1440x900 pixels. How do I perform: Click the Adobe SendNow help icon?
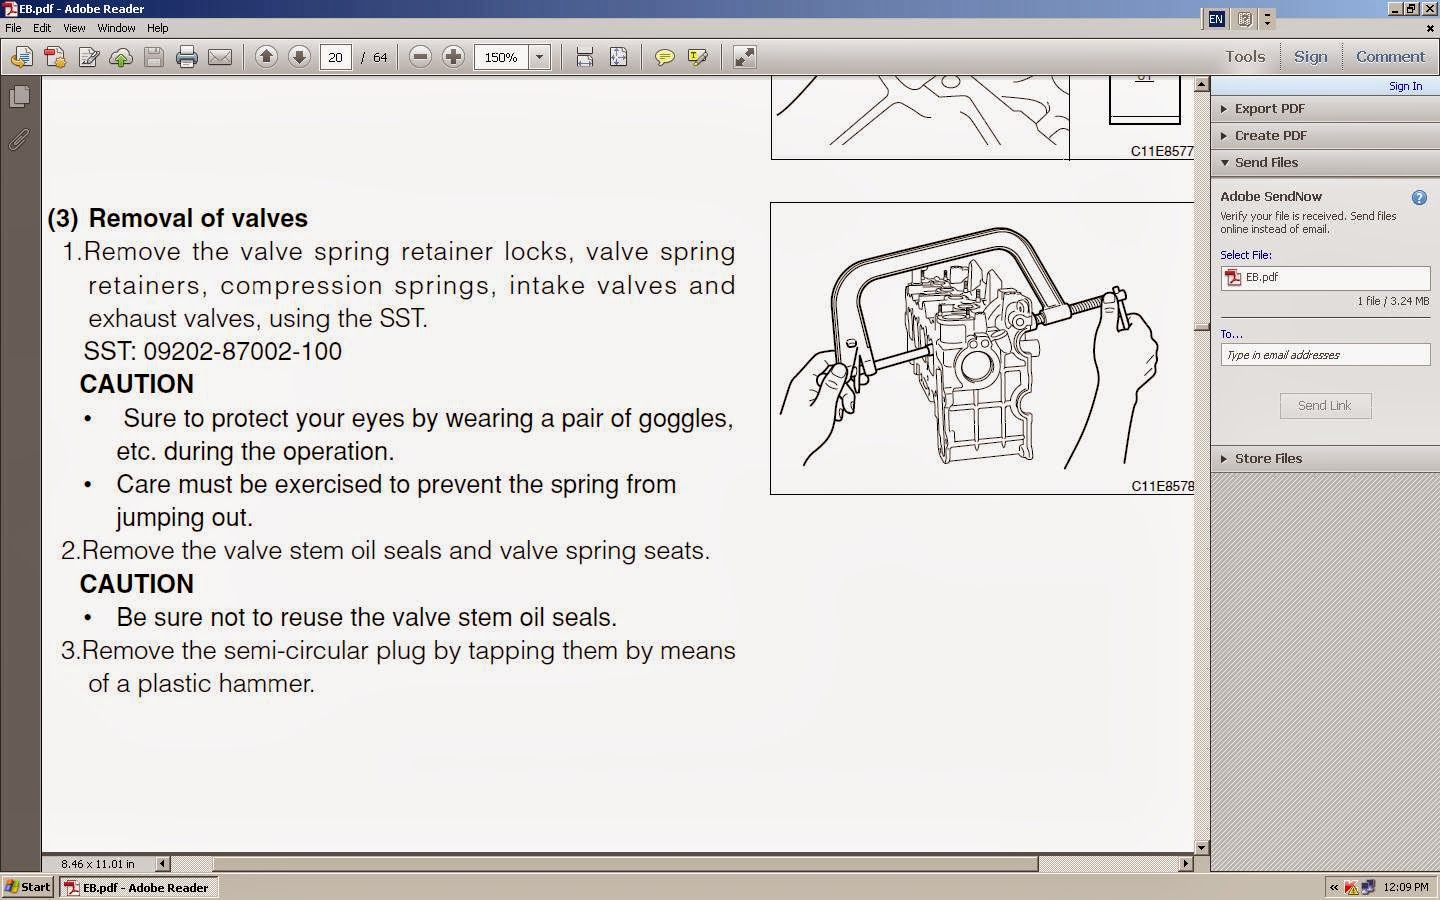pyautogui.click(x=1419, y=198)
